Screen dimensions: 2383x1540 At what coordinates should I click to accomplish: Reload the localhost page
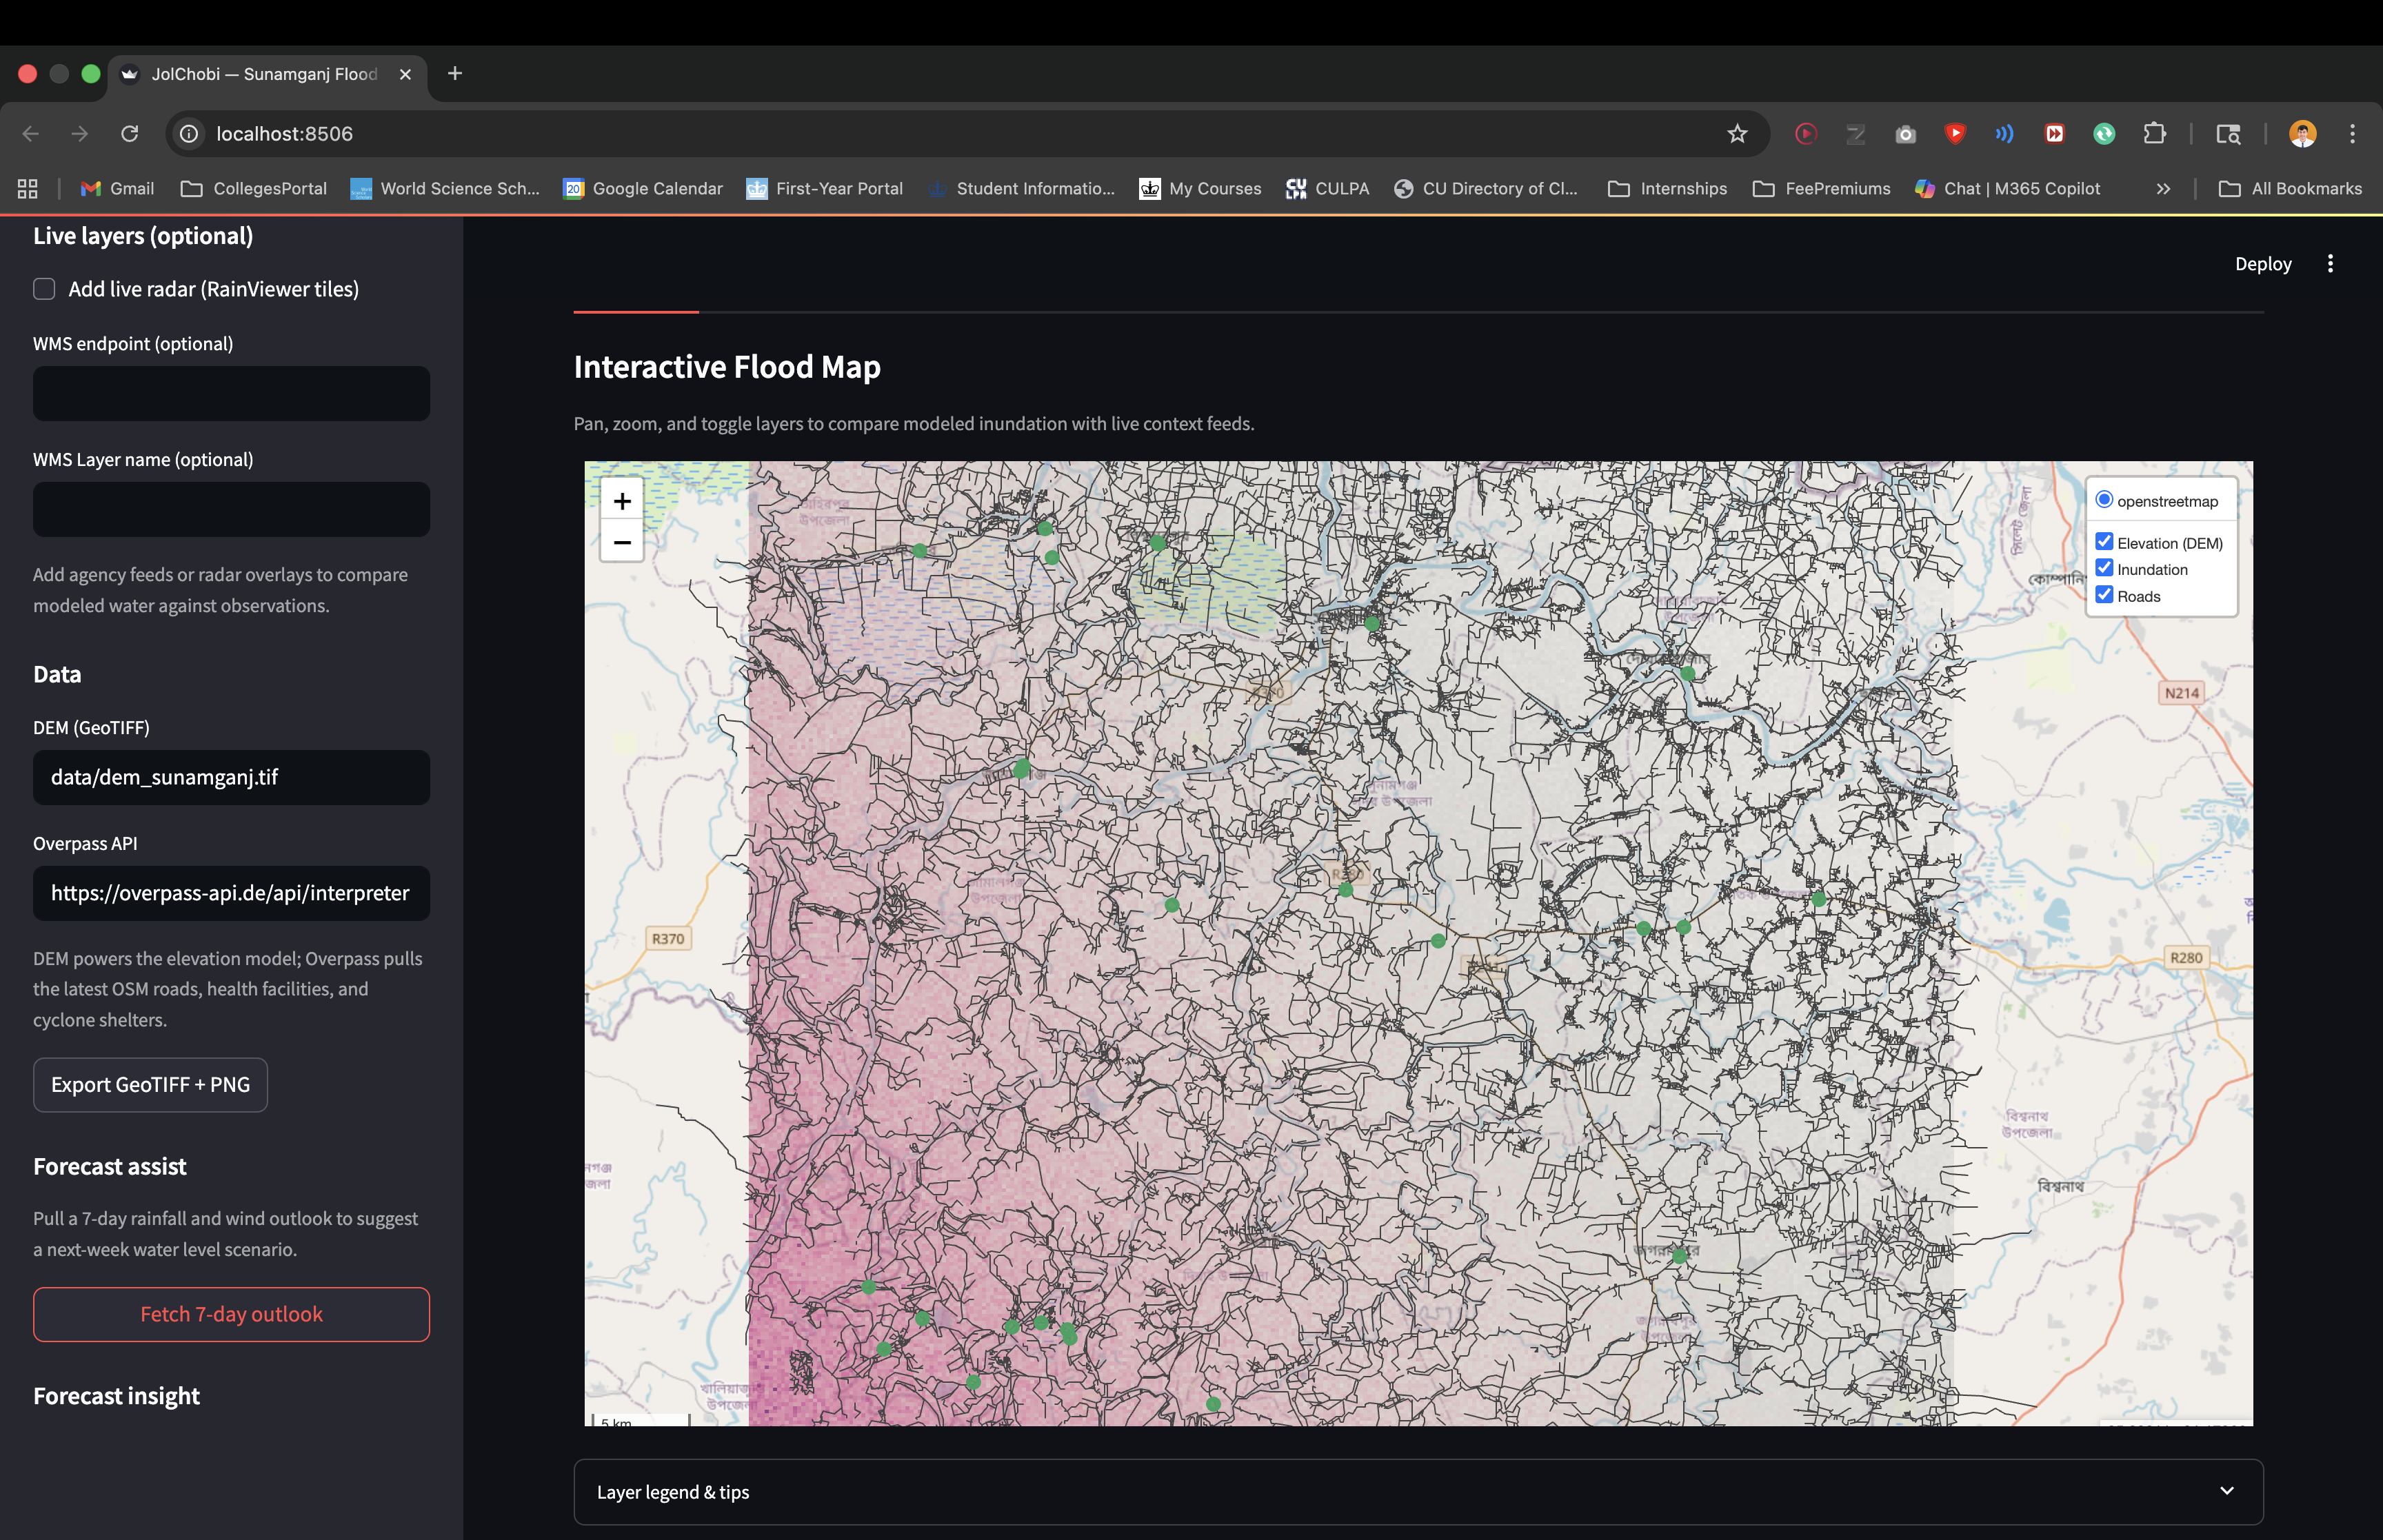(x=130, y=134)
